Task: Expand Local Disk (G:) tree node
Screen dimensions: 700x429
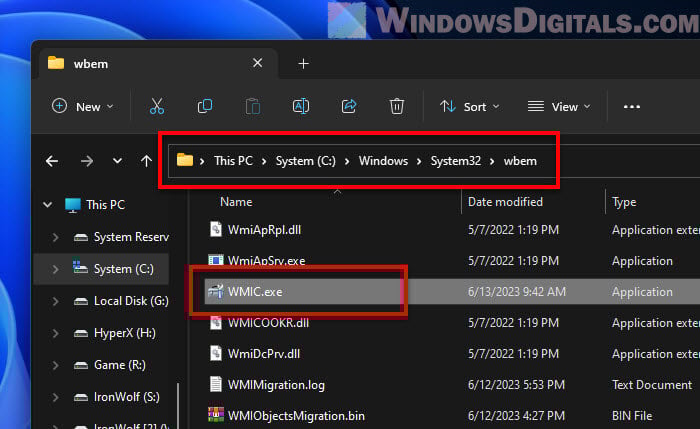Action: point(55,301)
